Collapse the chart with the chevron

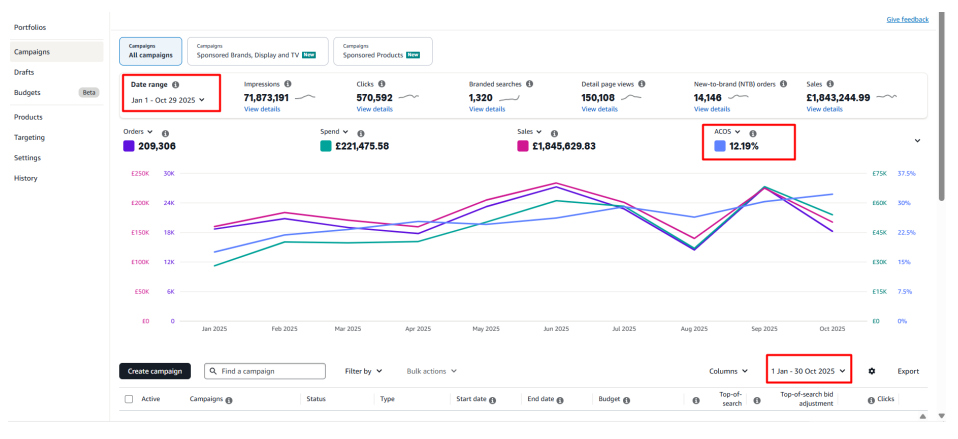tap(917, 140)
